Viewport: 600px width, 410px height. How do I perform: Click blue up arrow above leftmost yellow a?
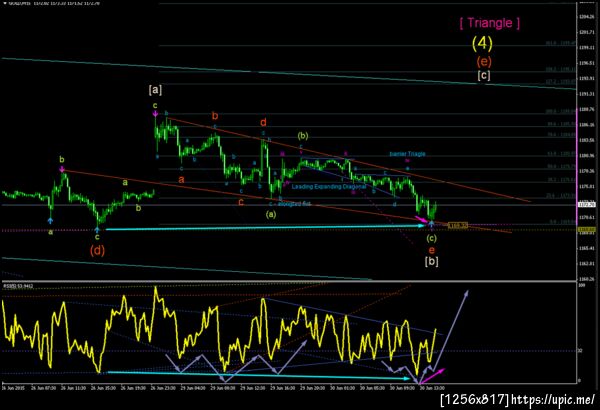click(50, 221)
